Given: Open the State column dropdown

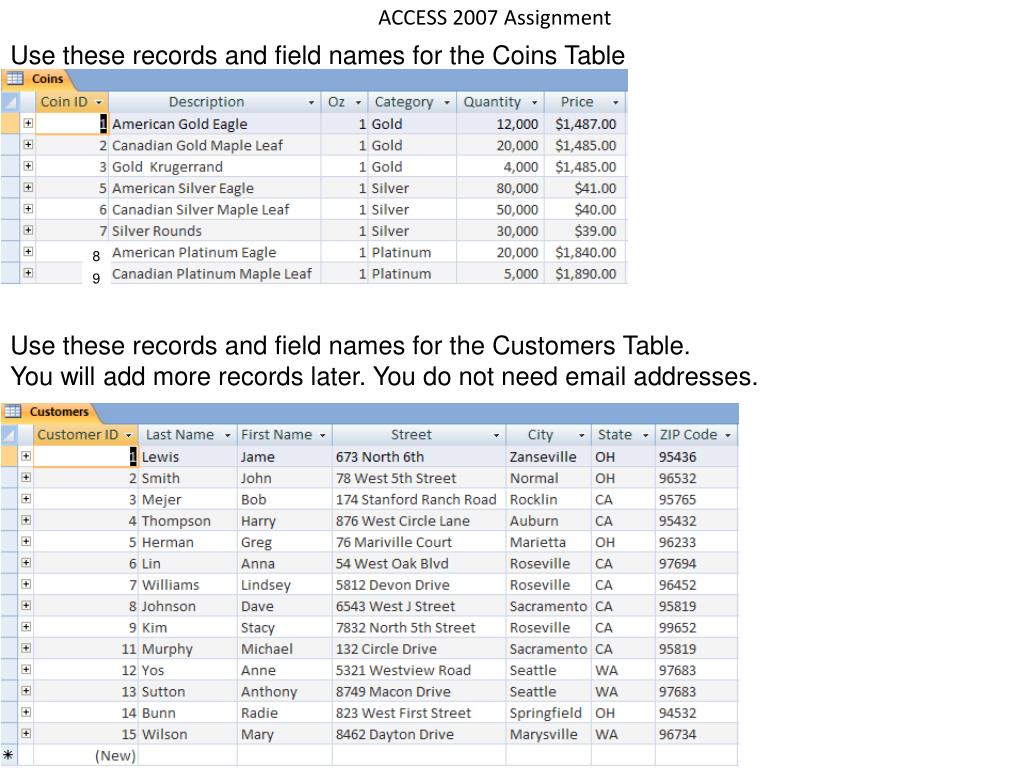Looking at the screenshot, I should (x=645, y=436).
